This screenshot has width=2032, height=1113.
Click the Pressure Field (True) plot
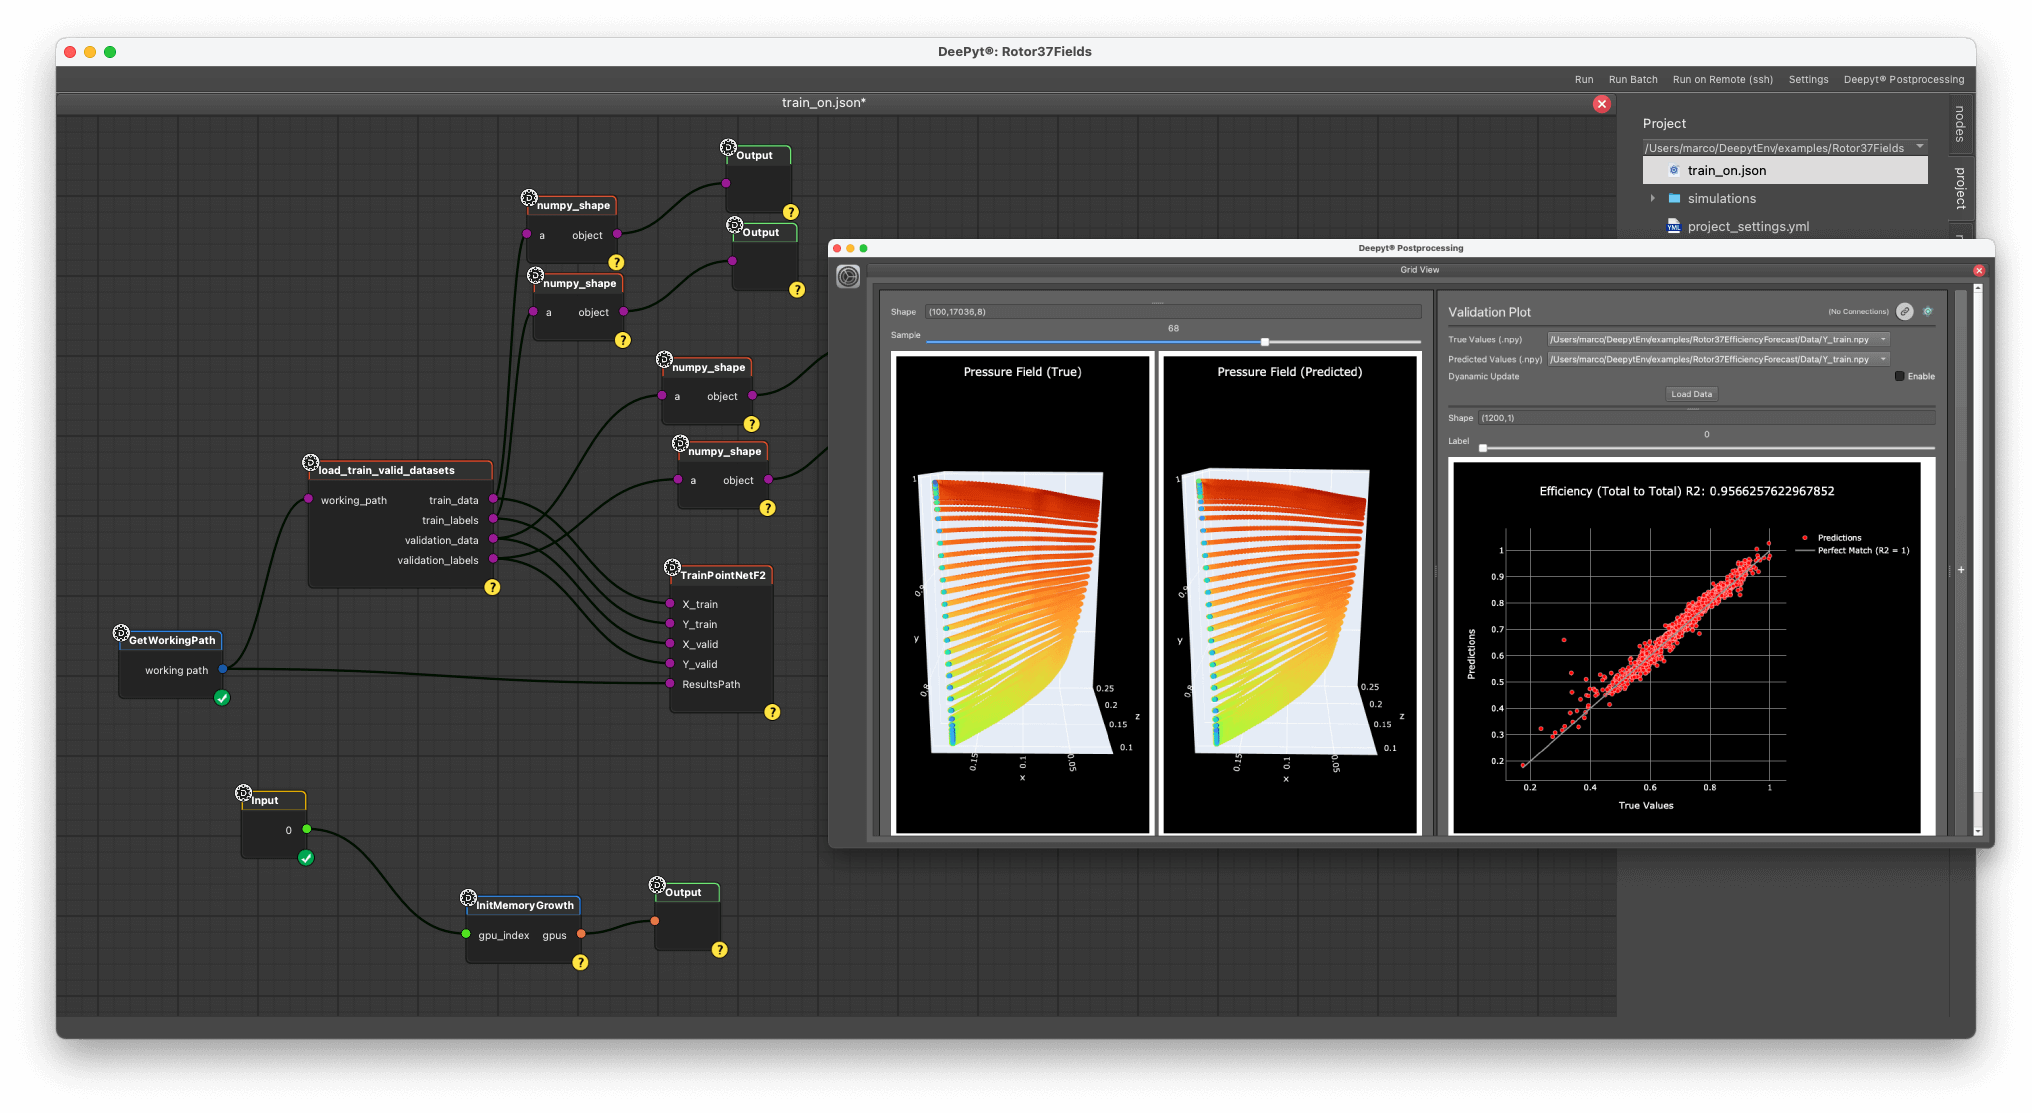point(1022,594)
